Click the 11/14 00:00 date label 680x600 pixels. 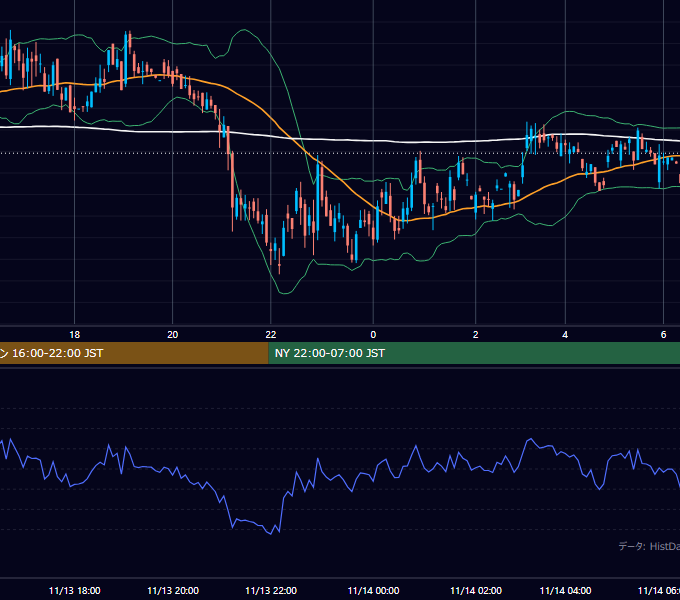tap(373, 590)
